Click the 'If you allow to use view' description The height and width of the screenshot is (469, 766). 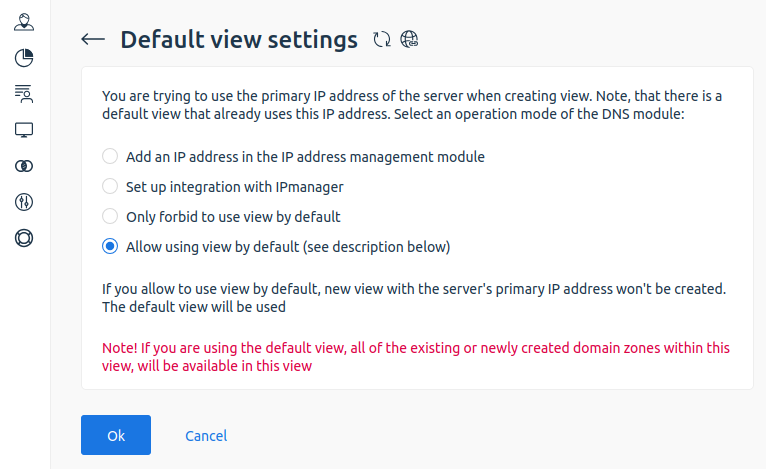click(x=413, y=298)
